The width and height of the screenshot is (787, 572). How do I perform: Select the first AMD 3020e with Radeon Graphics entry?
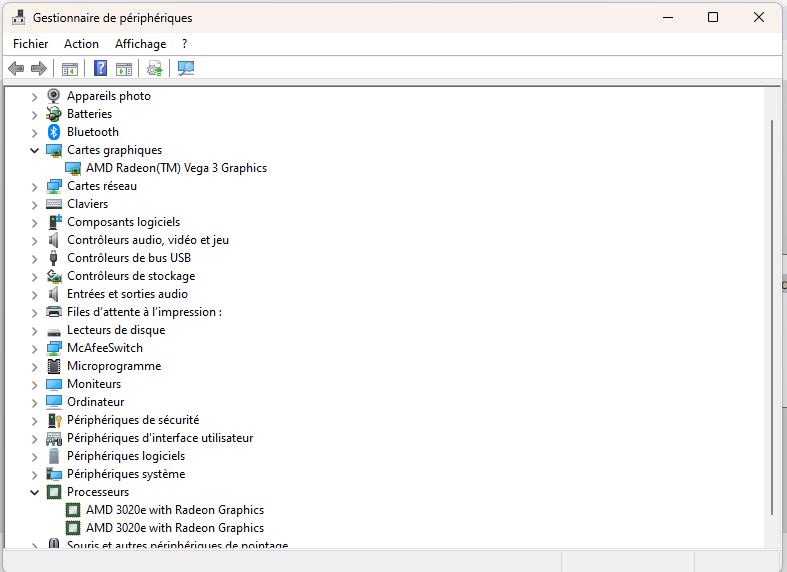click(x=175, y=510)
